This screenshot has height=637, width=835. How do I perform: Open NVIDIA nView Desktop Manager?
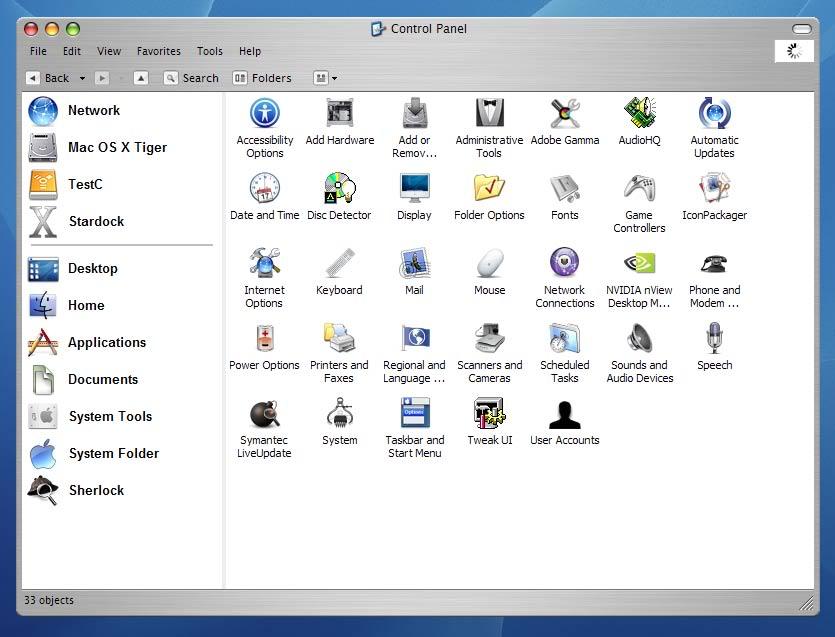639,264
